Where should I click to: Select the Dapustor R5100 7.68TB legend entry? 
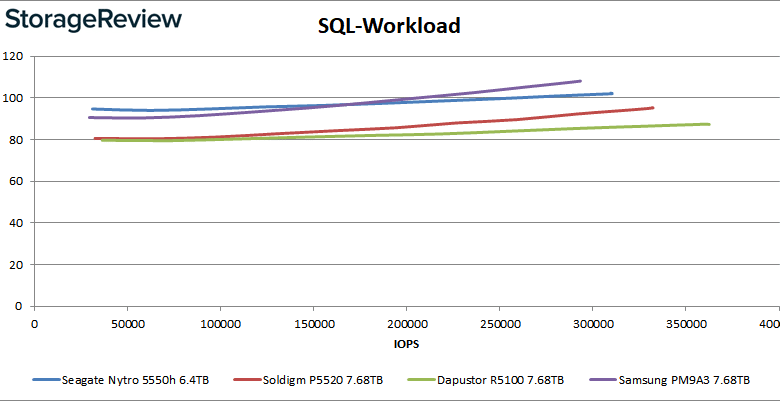point(486,381)
